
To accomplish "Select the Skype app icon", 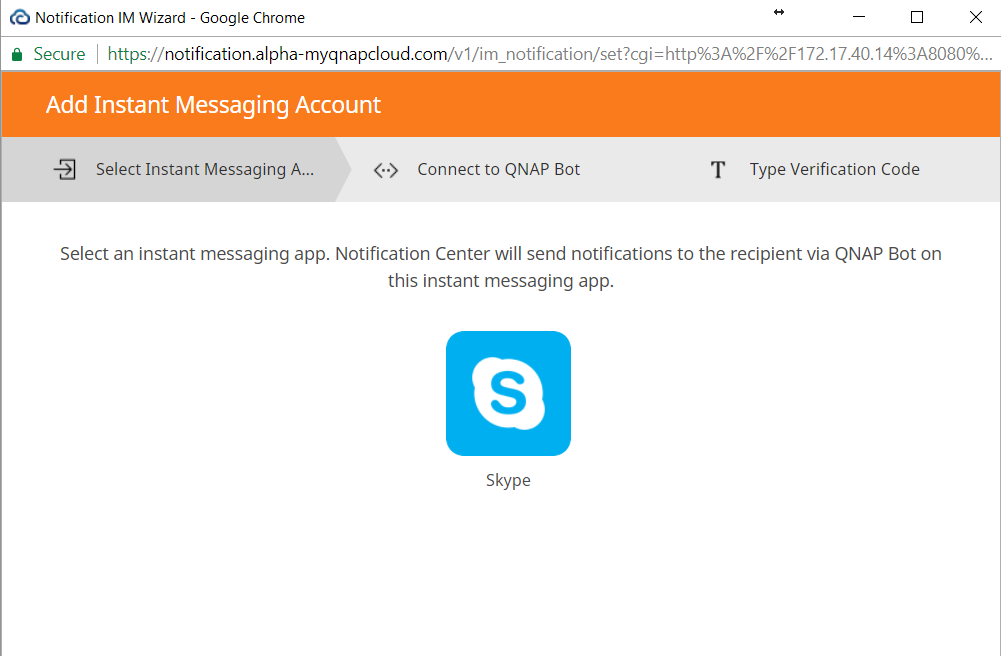I will pos(508,393).
